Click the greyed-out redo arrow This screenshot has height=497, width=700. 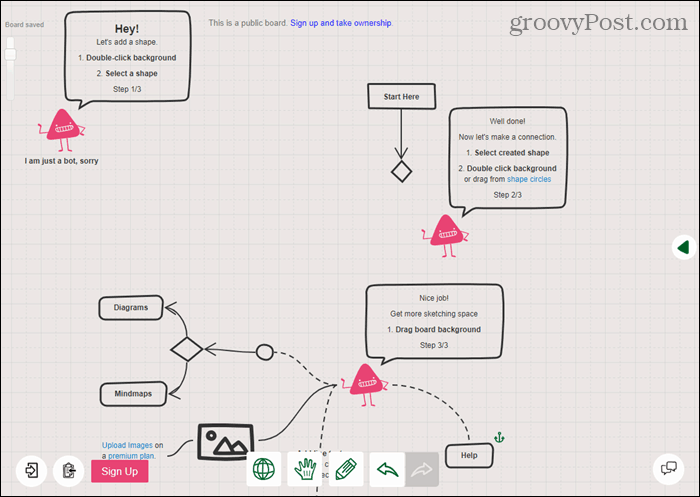(422, 469)
